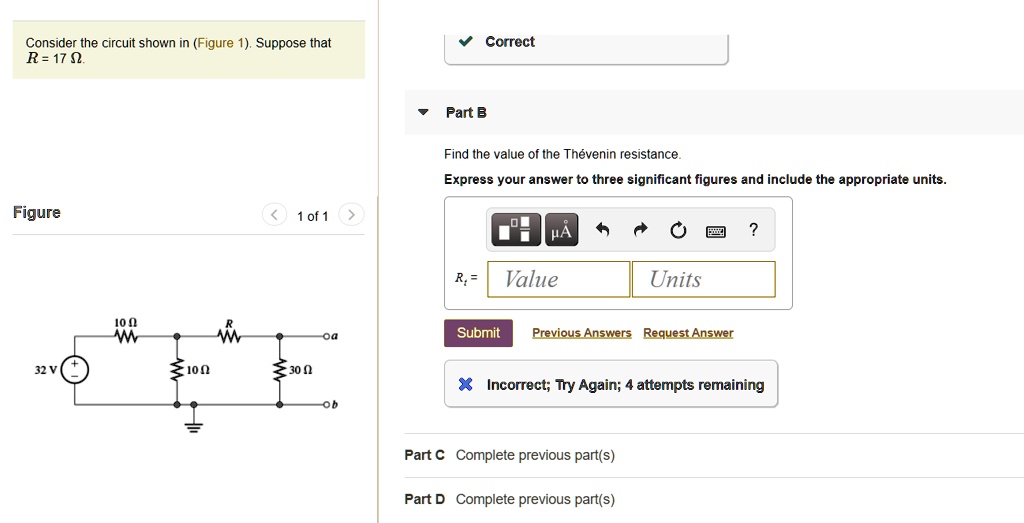
Task: Click the Submit button
Action: point(478,333)
